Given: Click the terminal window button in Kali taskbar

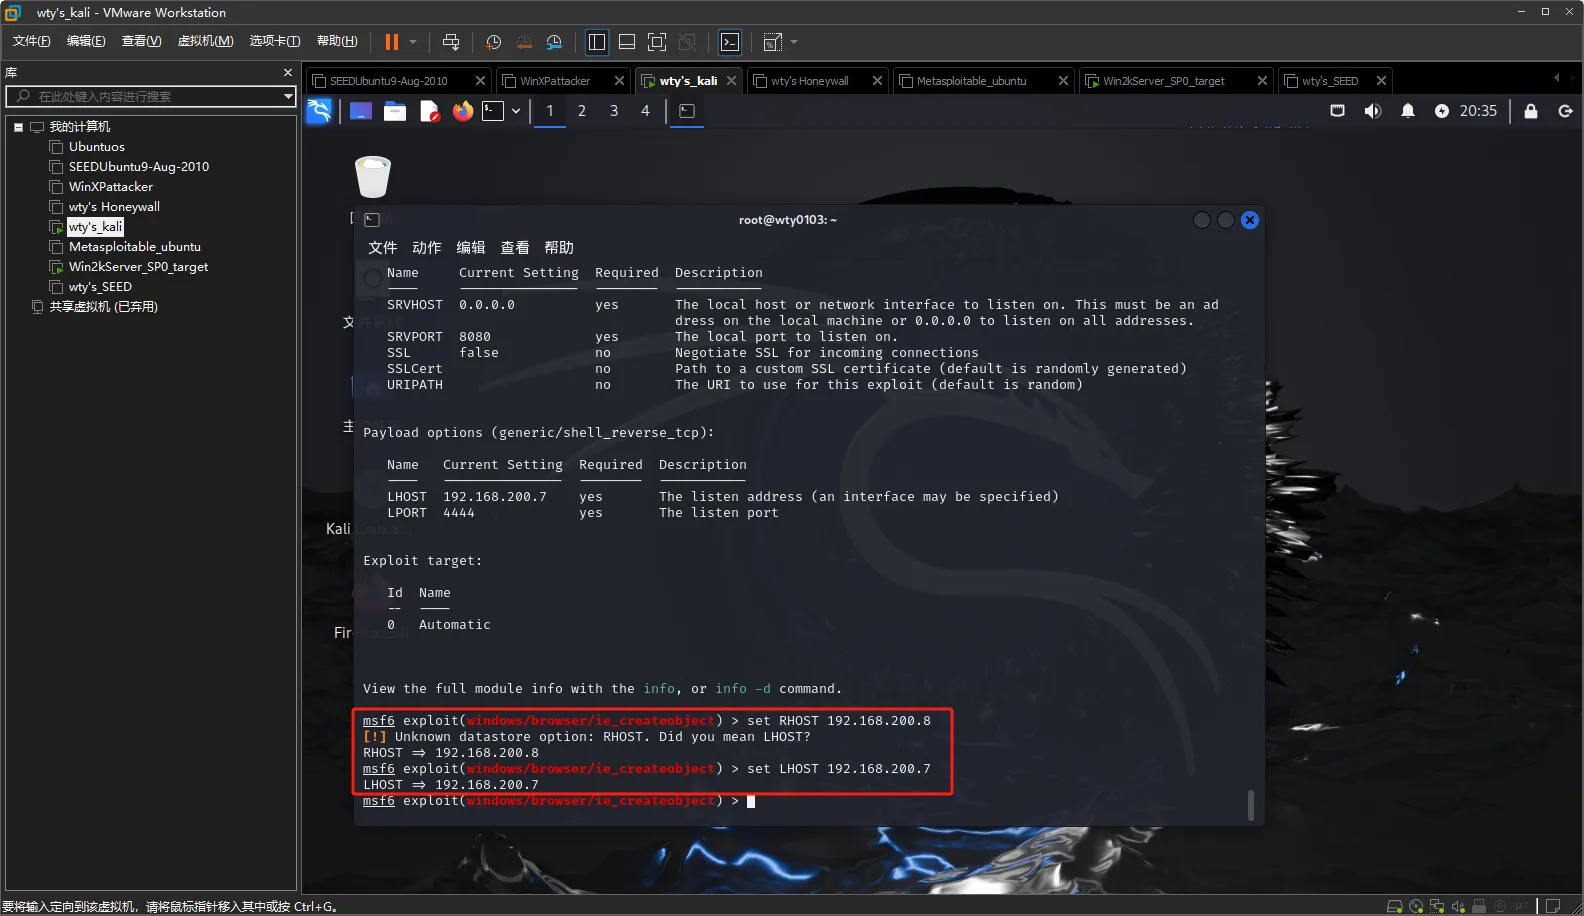Looking at the screenshot, I should click(x=687, y=111).
